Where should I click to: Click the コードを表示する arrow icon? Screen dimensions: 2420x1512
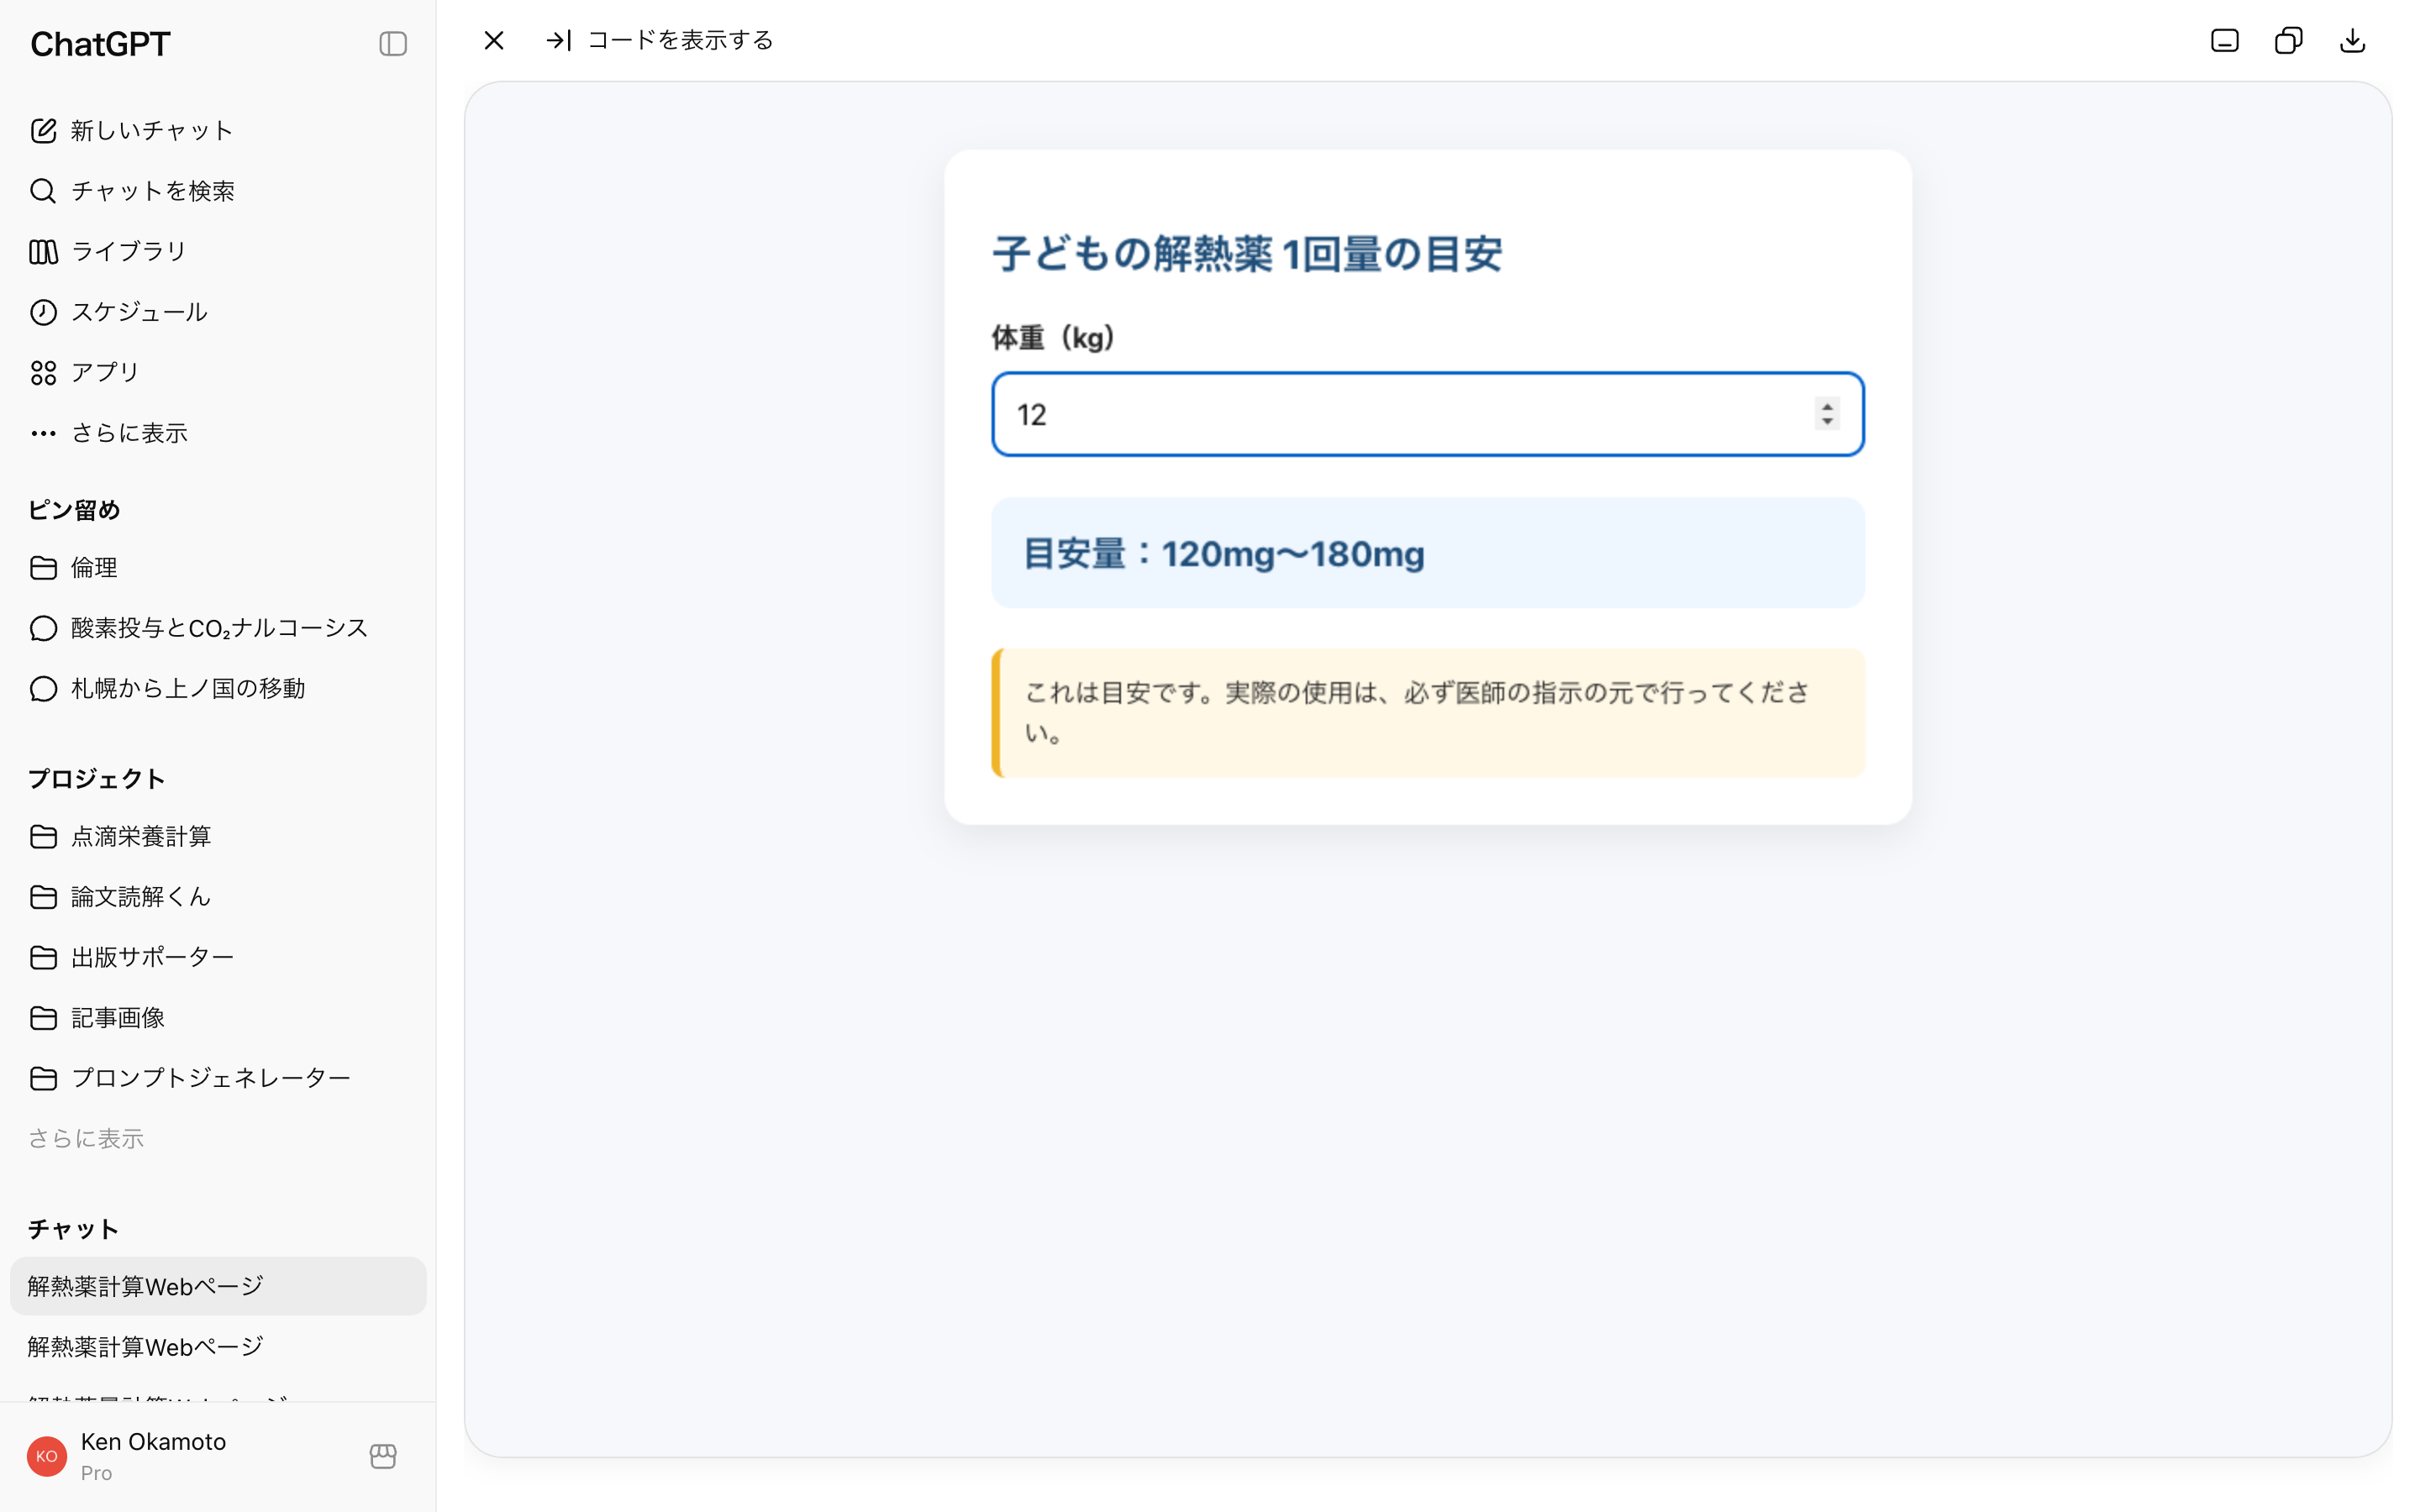pyautogui.click(x=558, y=40)
